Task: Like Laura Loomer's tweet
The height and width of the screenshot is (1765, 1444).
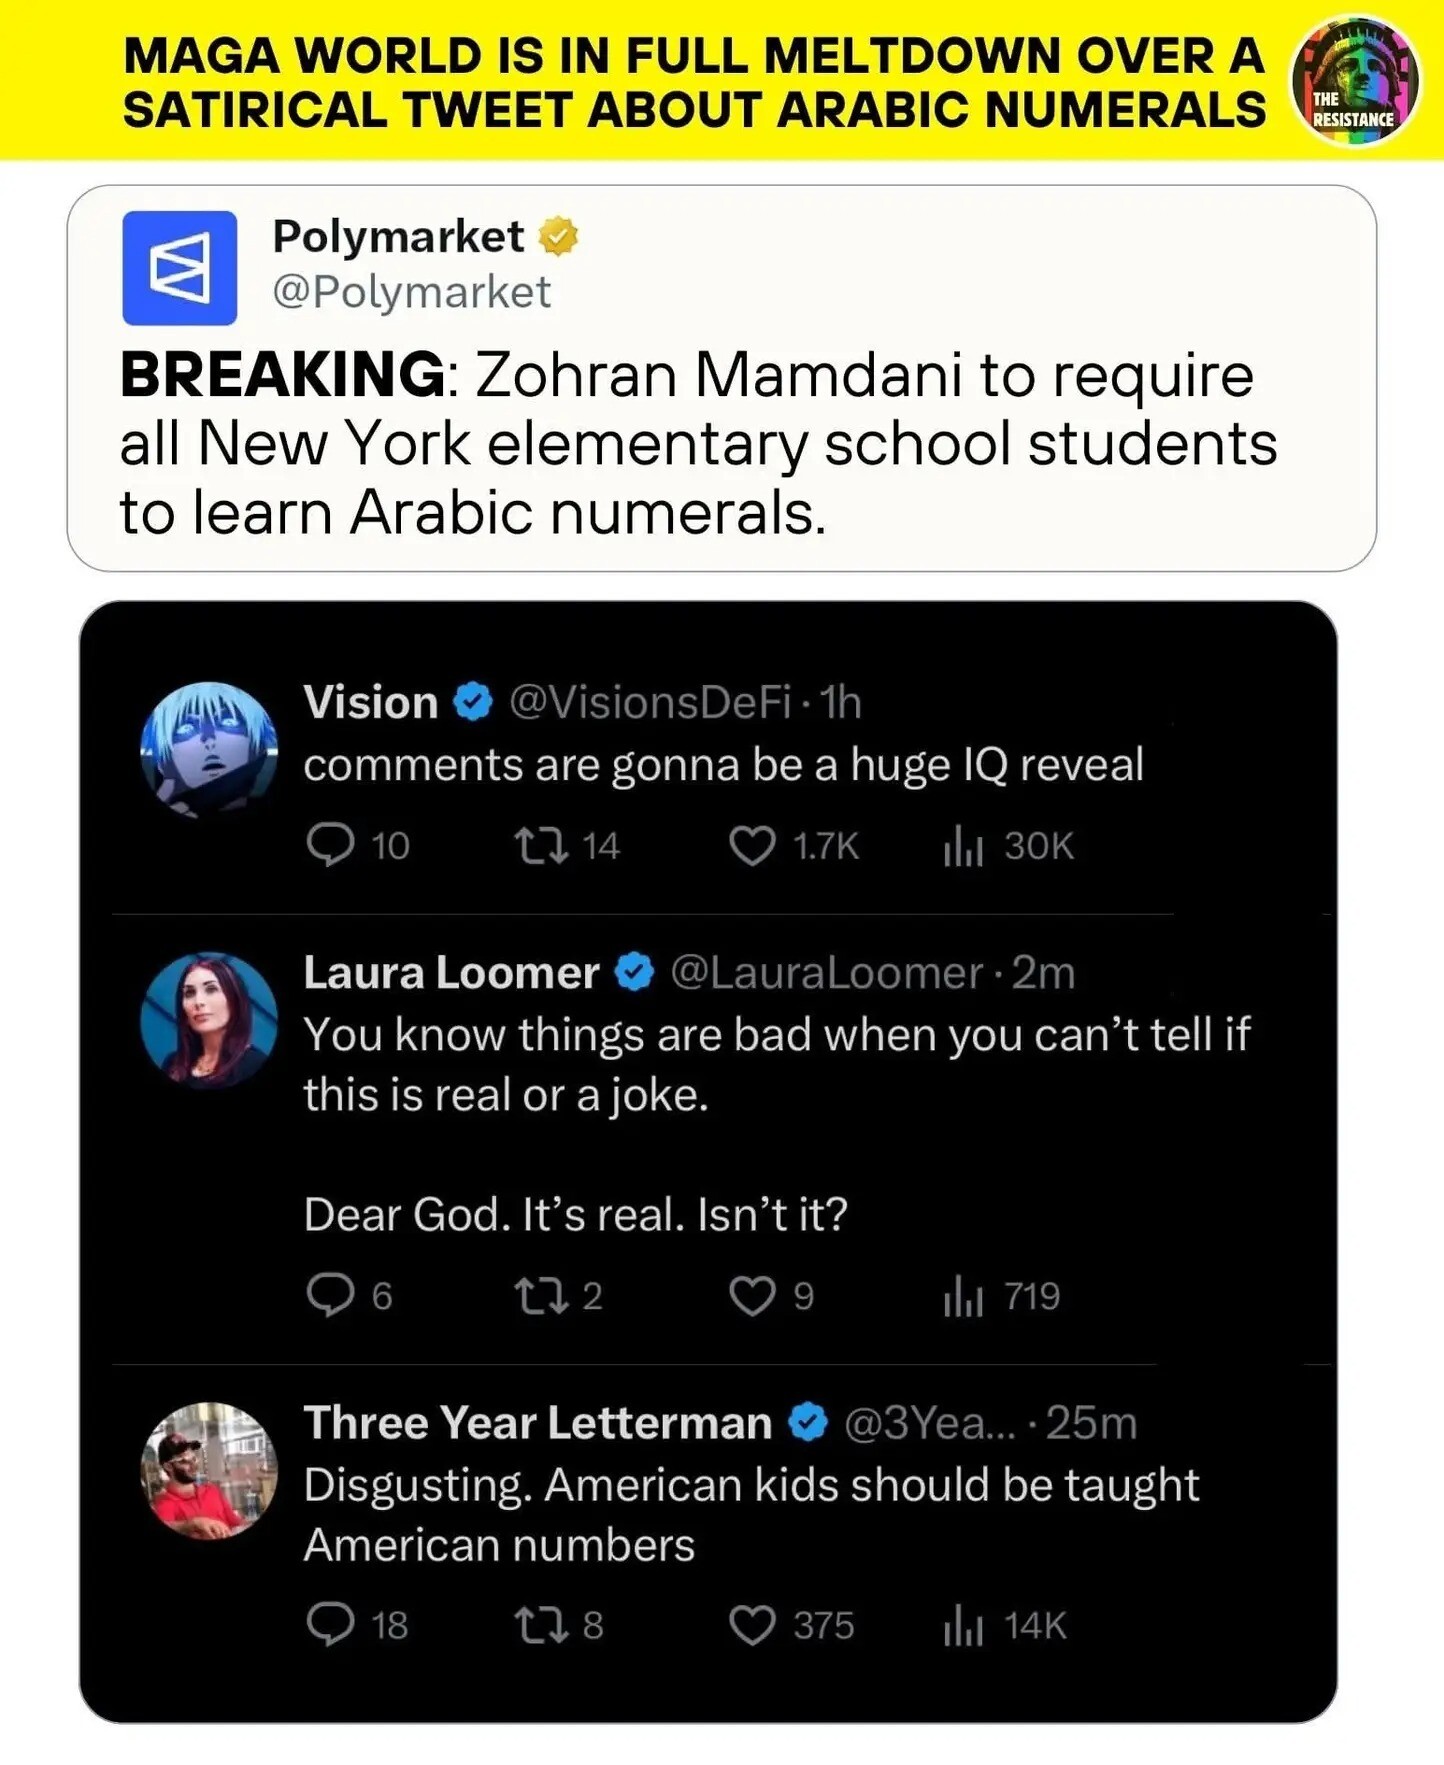Action: pyautogui.click(x=752, y=1296)
